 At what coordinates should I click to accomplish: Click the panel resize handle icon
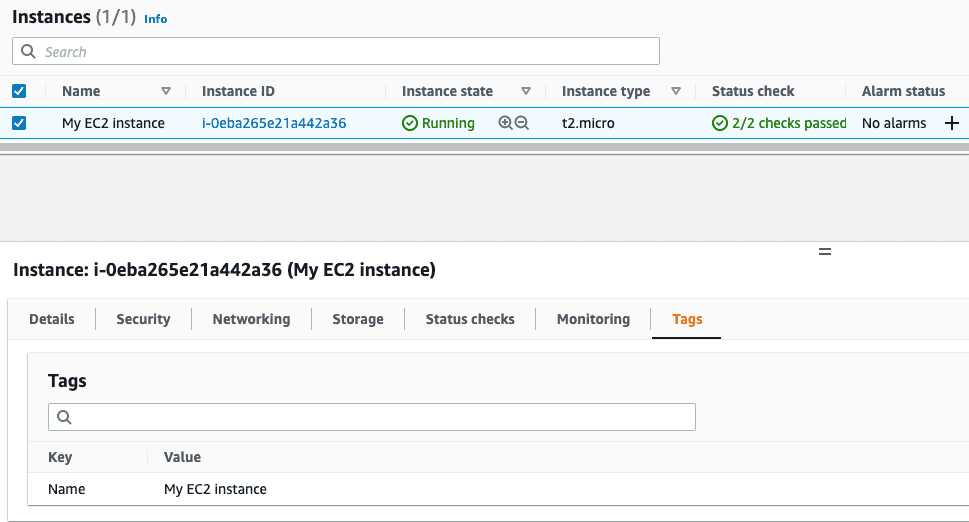coord(825,251)
